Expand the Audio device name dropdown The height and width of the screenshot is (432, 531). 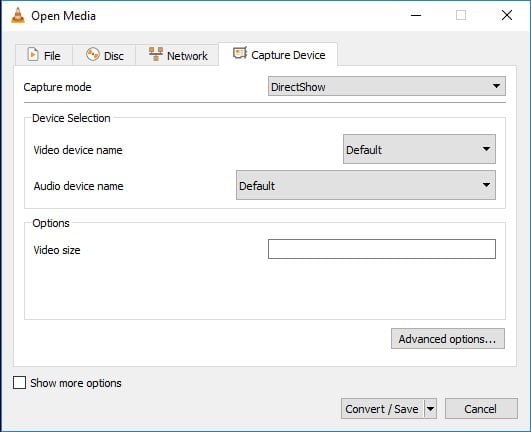[x=366, y=185]
